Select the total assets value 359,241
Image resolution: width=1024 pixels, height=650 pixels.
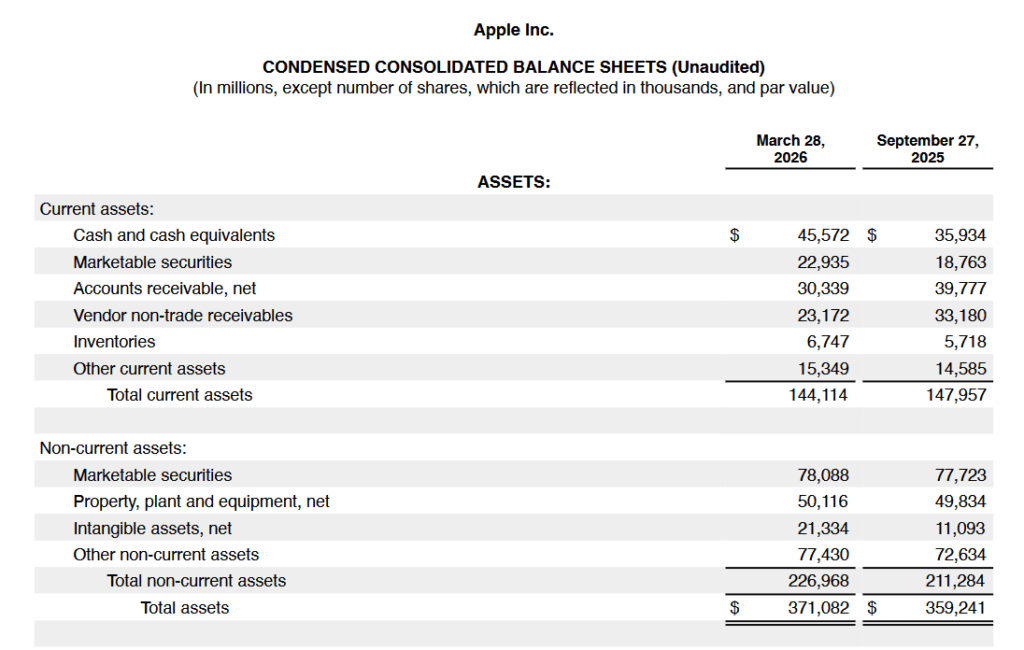[x=955, y=608]
